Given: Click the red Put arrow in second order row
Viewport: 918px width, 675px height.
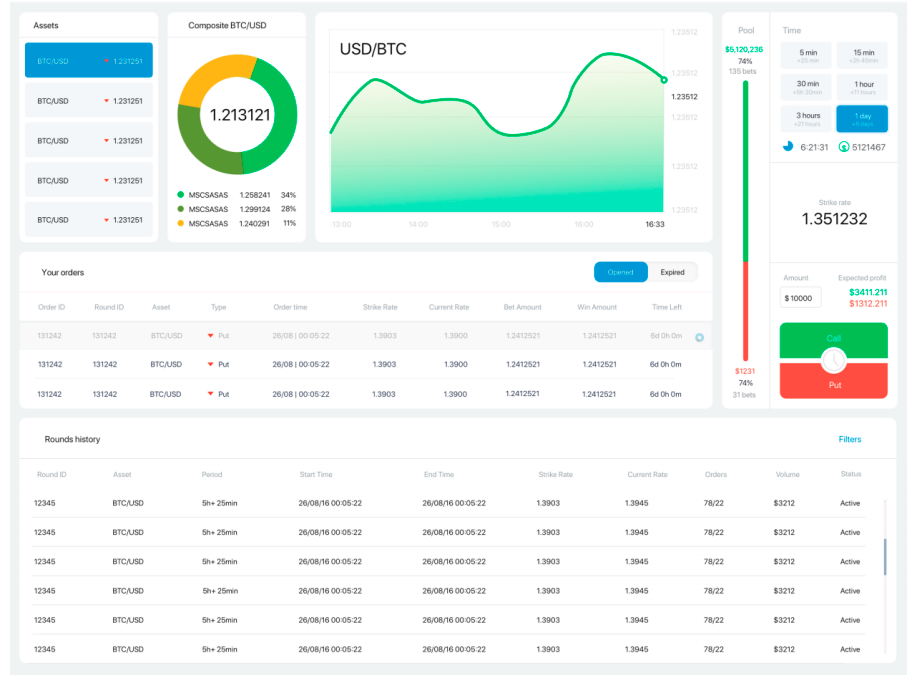Looking at the screenshot, I should click(210, 364).
